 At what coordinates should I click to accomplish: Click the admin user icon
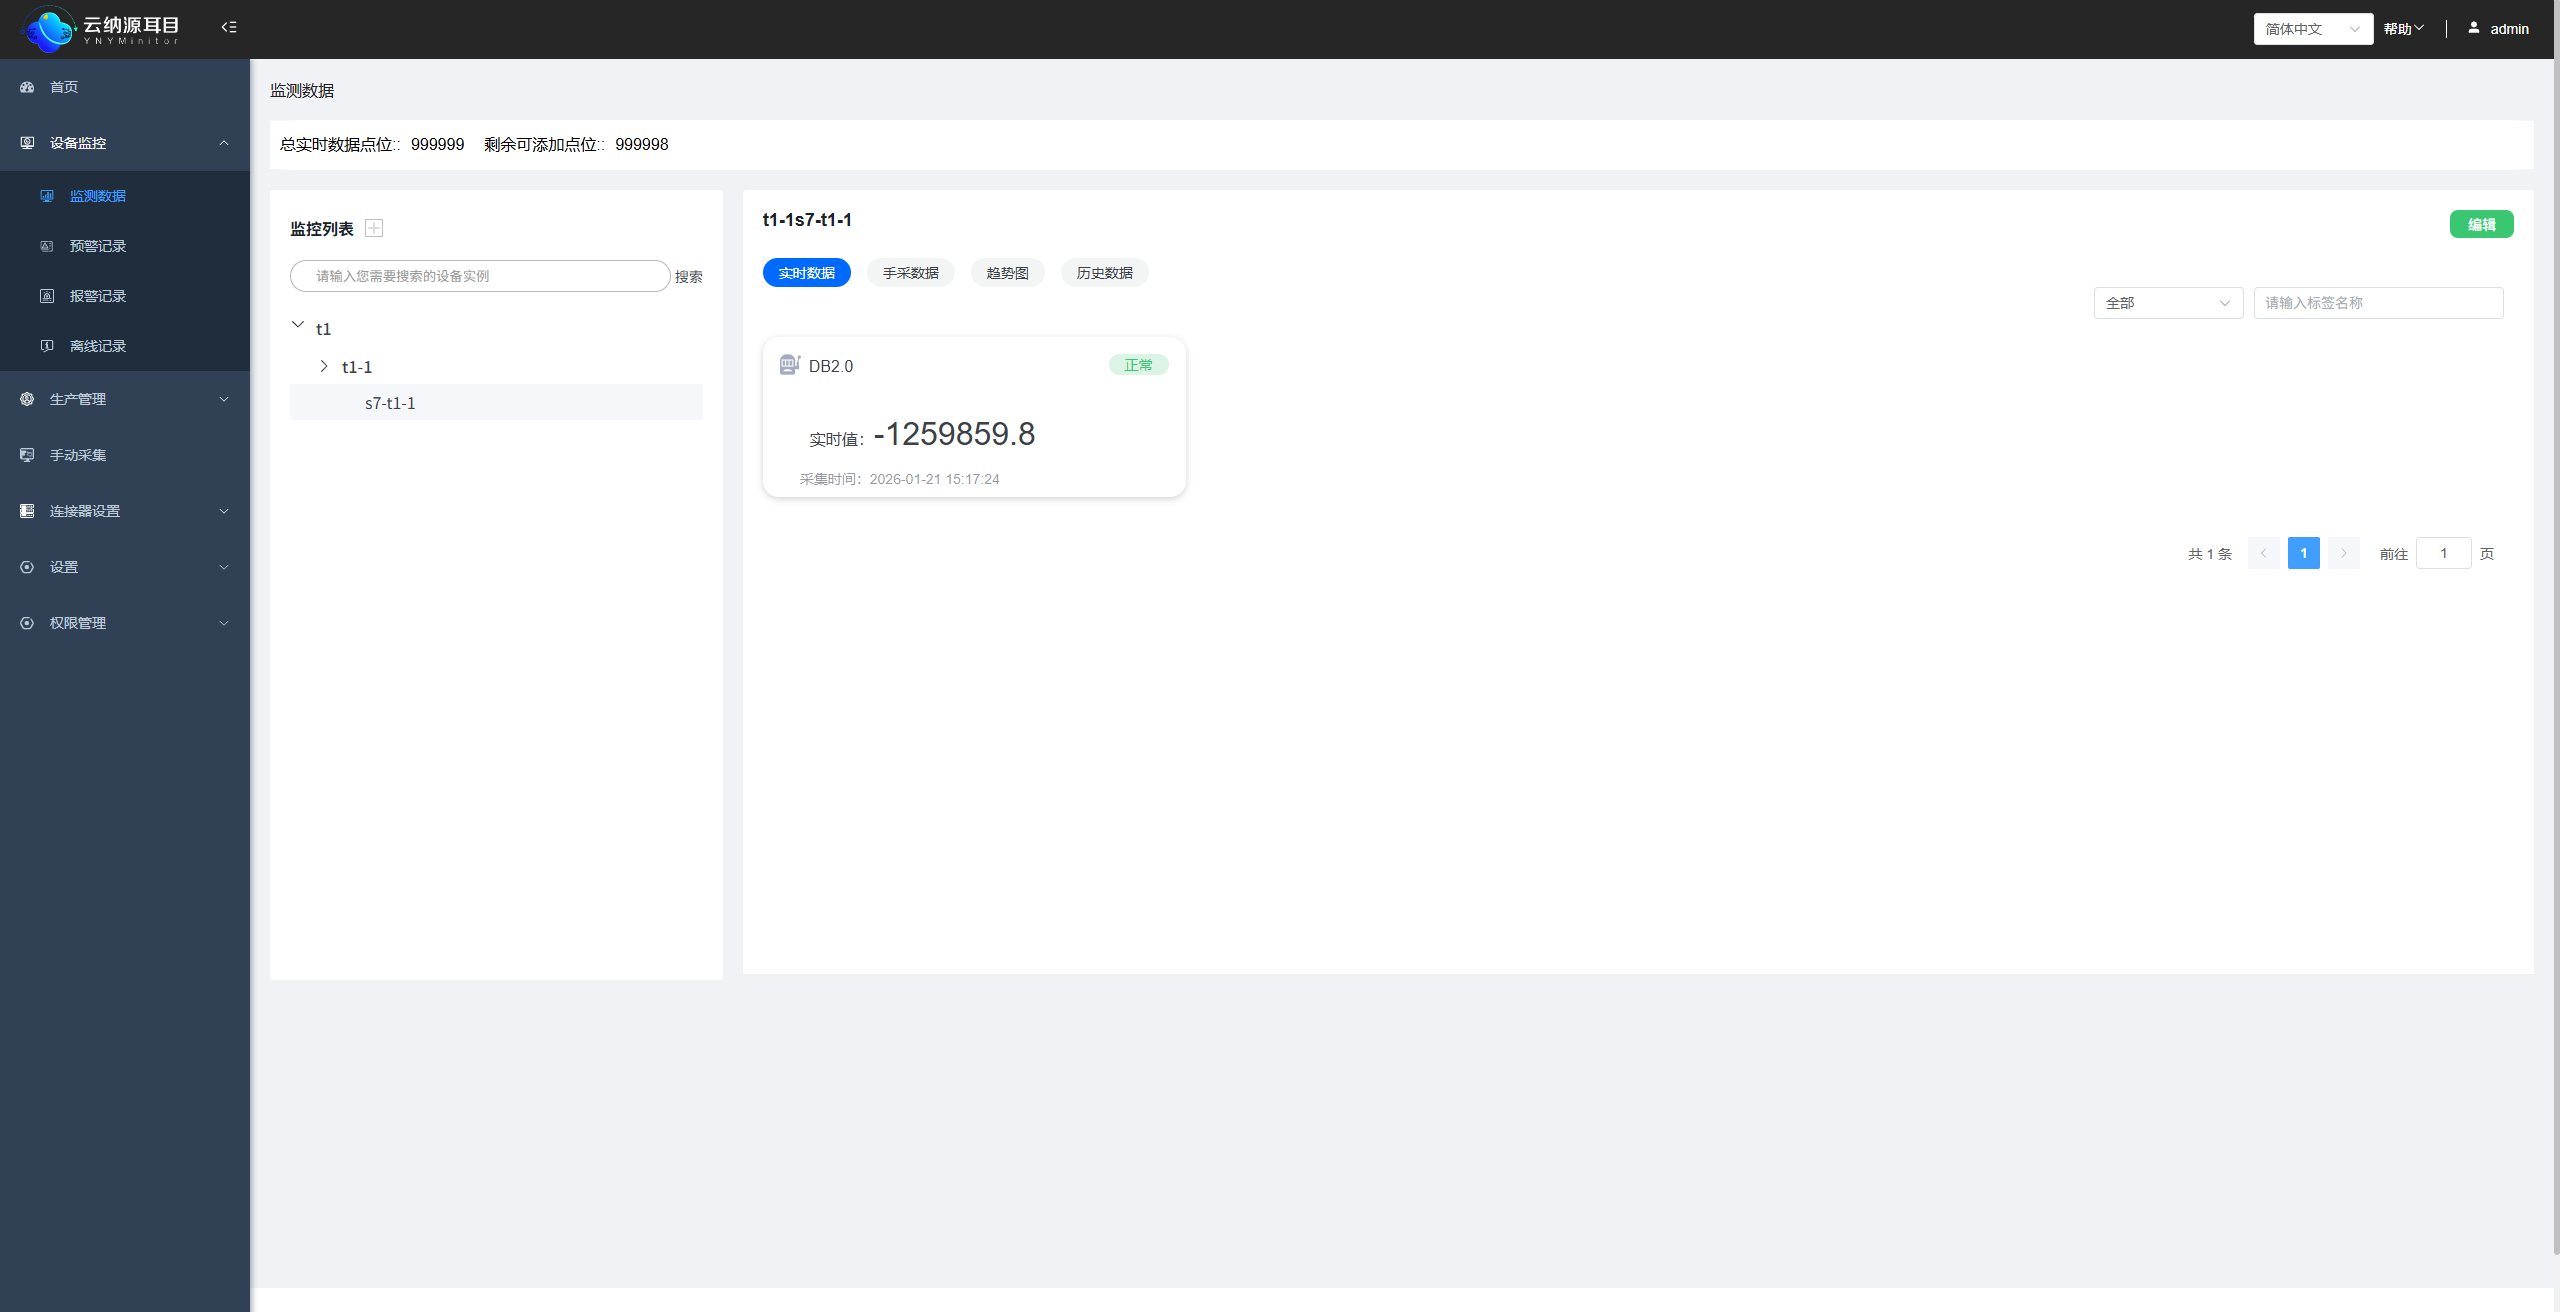pos(2473,28)
